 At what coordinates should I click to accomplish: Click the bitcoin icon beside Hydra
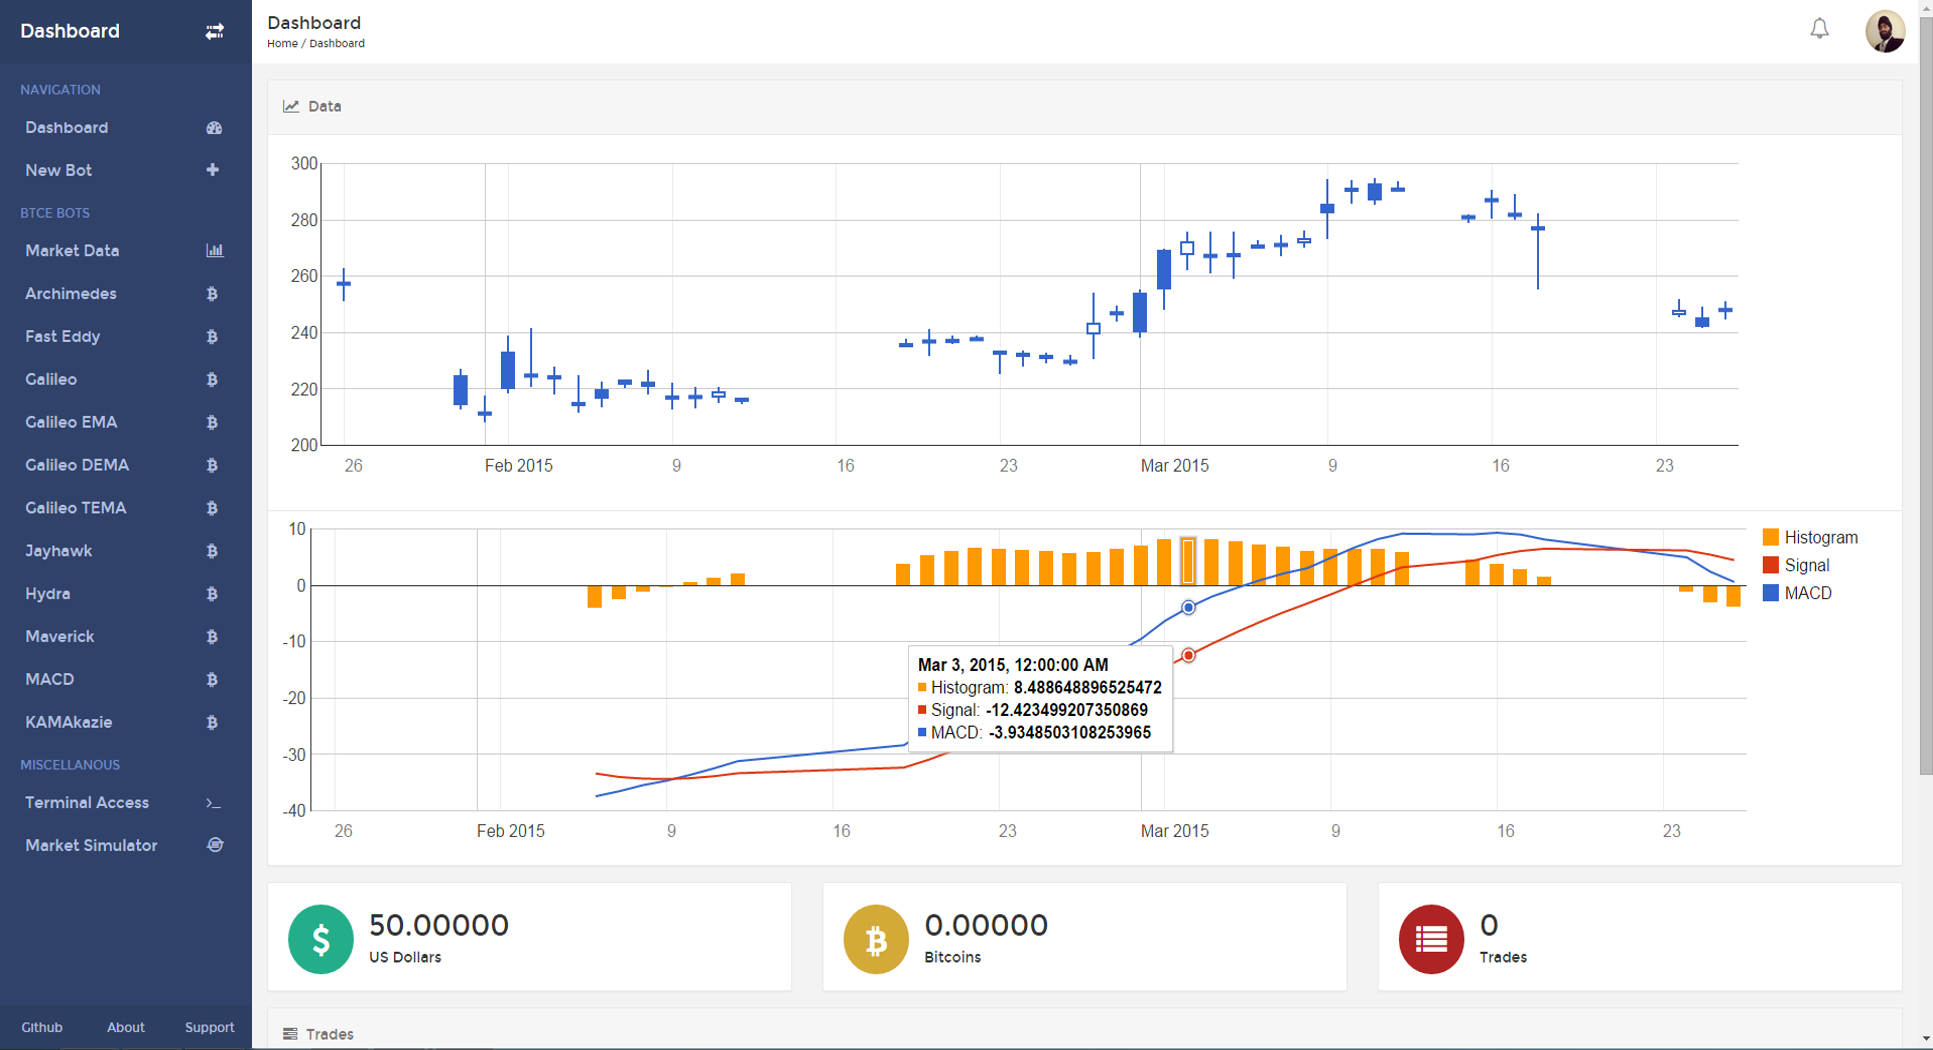coord(212,594)
